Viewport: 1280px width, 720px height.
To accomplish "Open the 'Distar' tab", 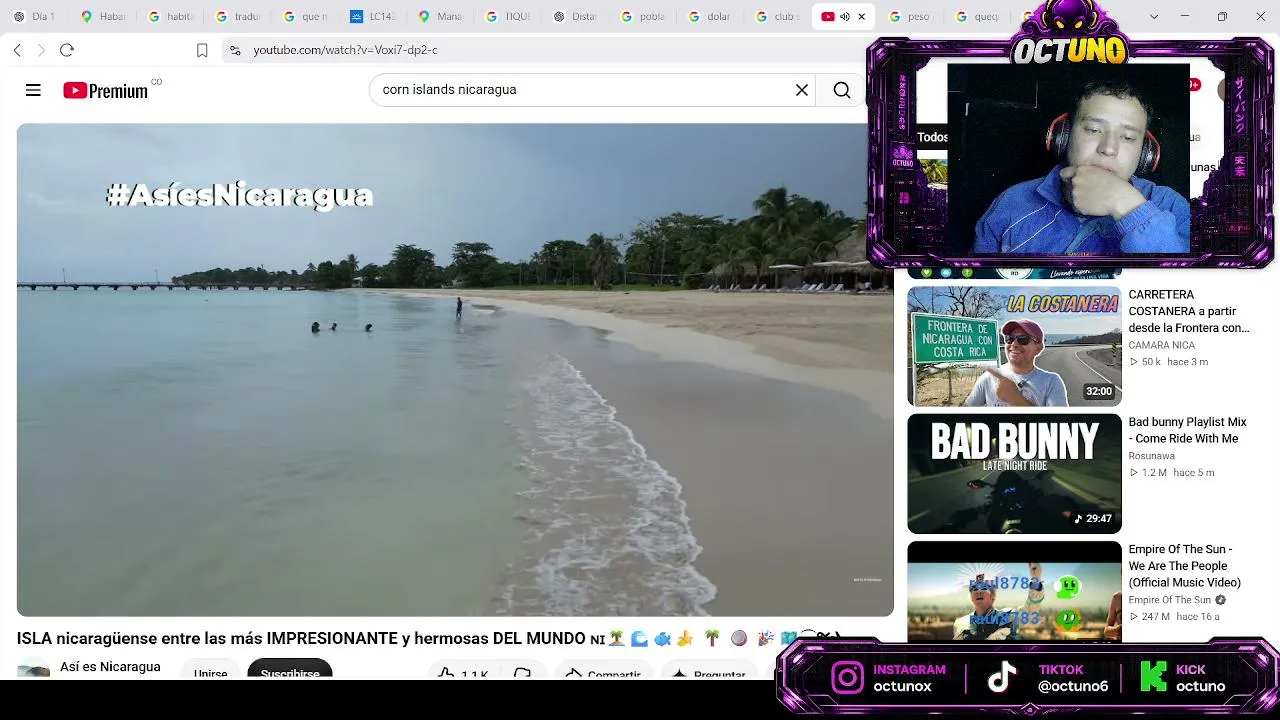I will pos(575,17).
